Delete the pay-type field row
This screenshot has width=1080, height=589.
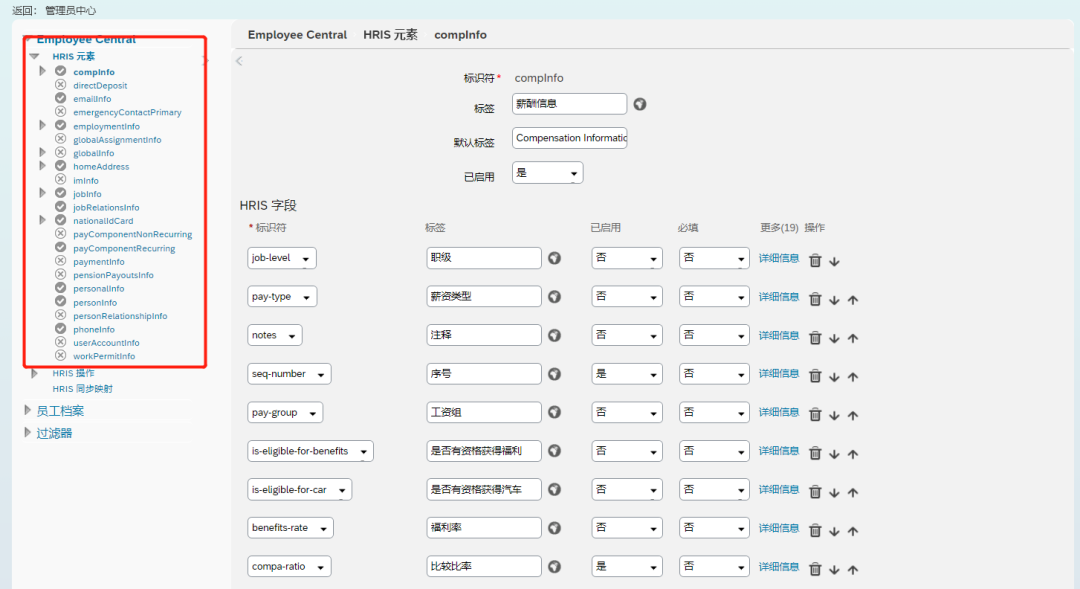pos(815,299)
